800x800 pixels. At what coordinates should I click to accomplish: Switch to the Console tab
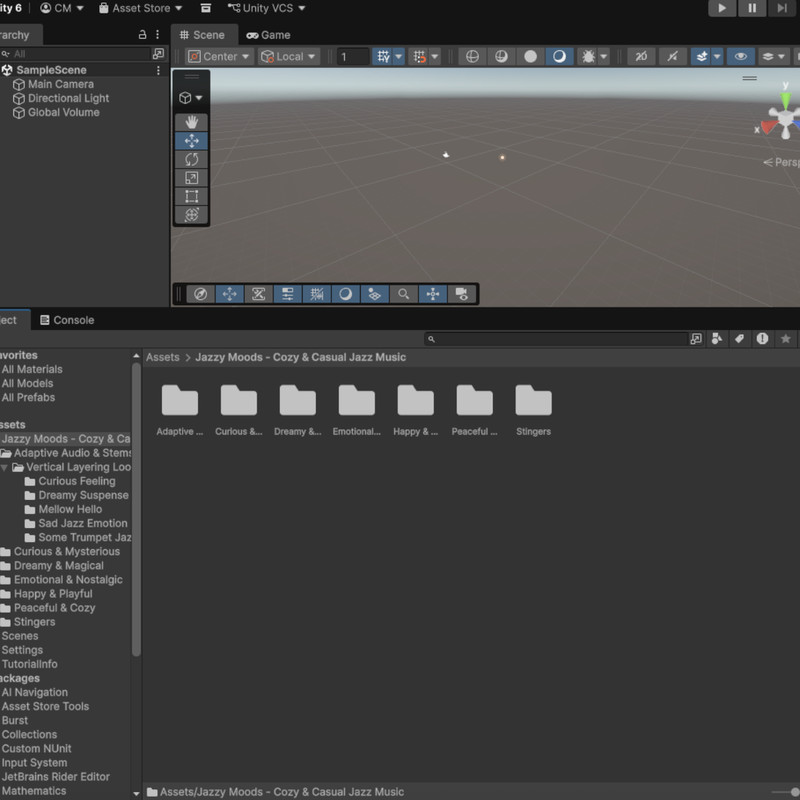click(67, 320)
